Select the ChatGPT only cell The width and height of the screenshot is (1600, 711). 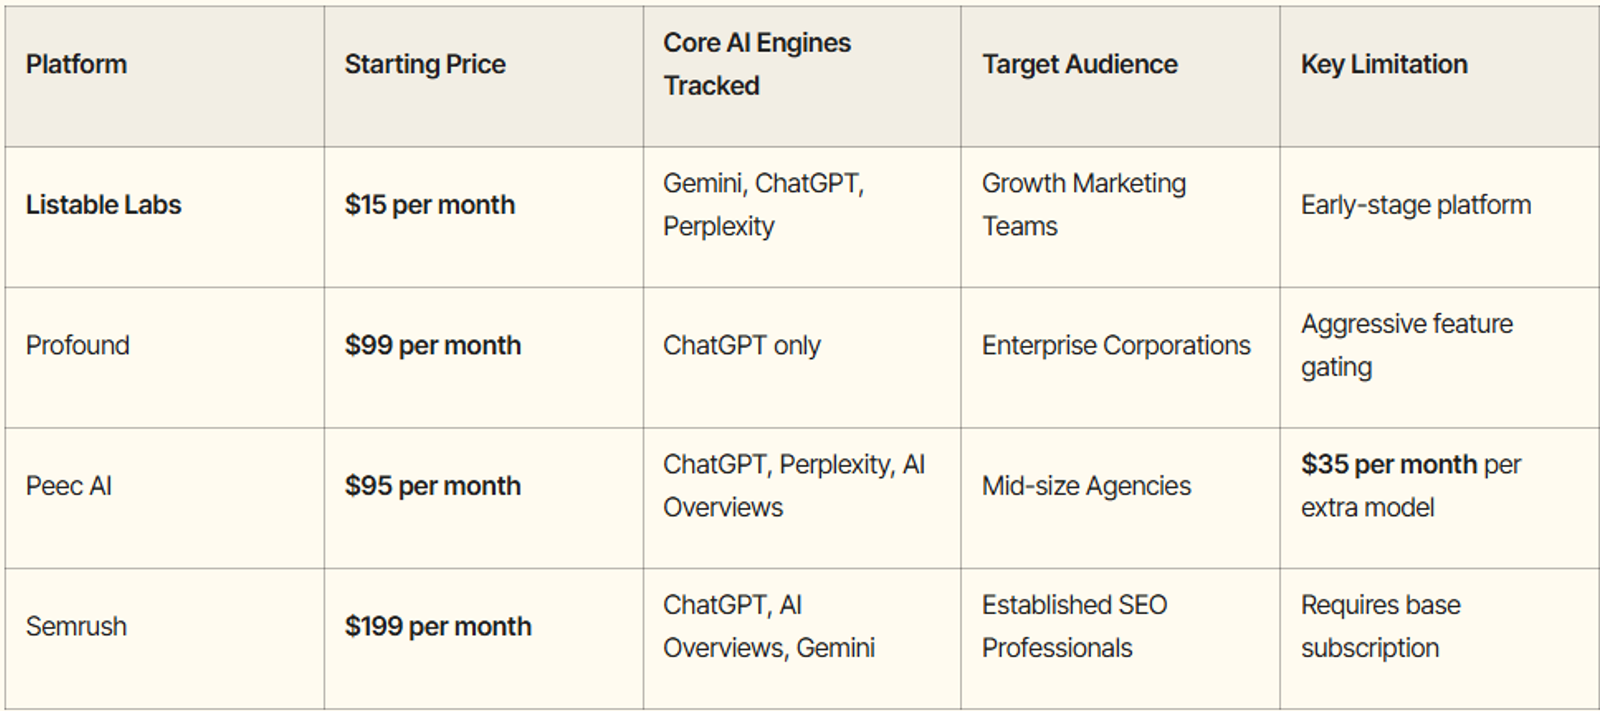pos(741,345)
